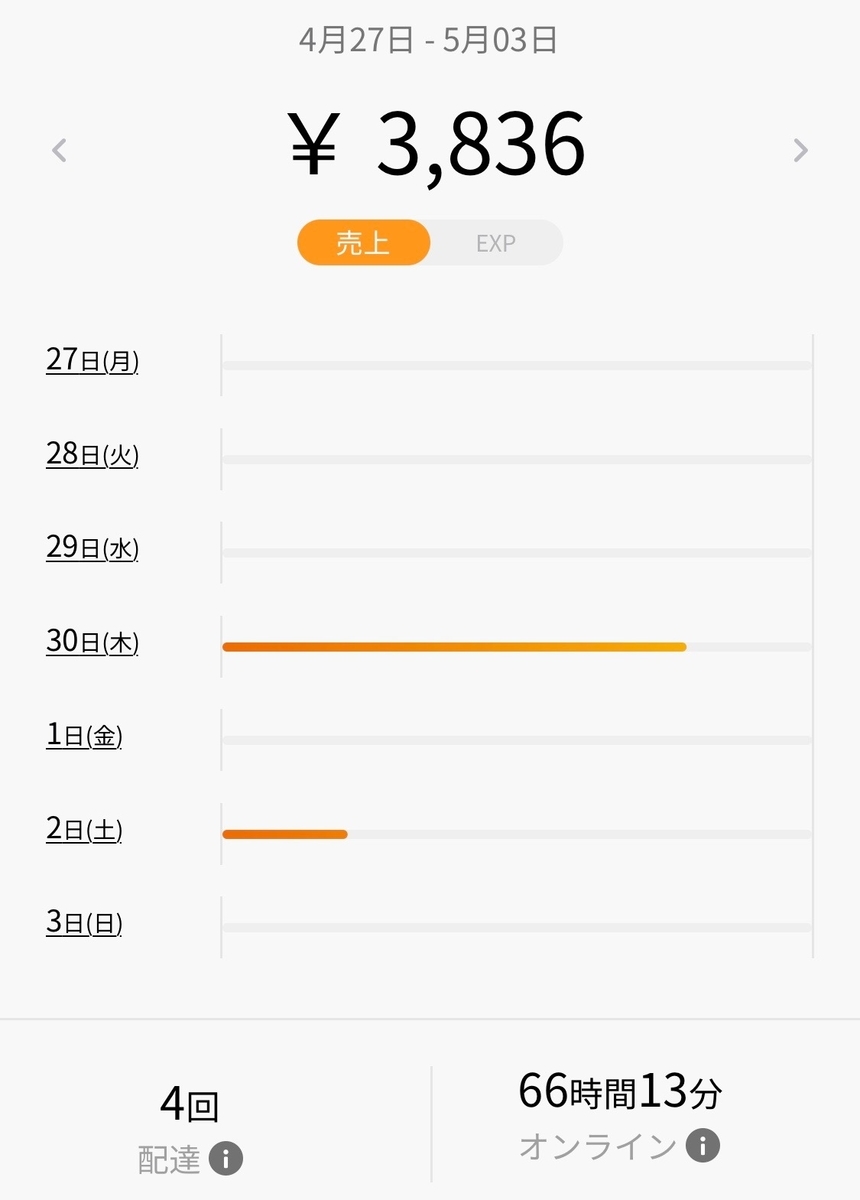Open info icon next to オンライン
The height and width of the screenshot is (1200, 860).
pyautogui.click(x=703, y=1145)
